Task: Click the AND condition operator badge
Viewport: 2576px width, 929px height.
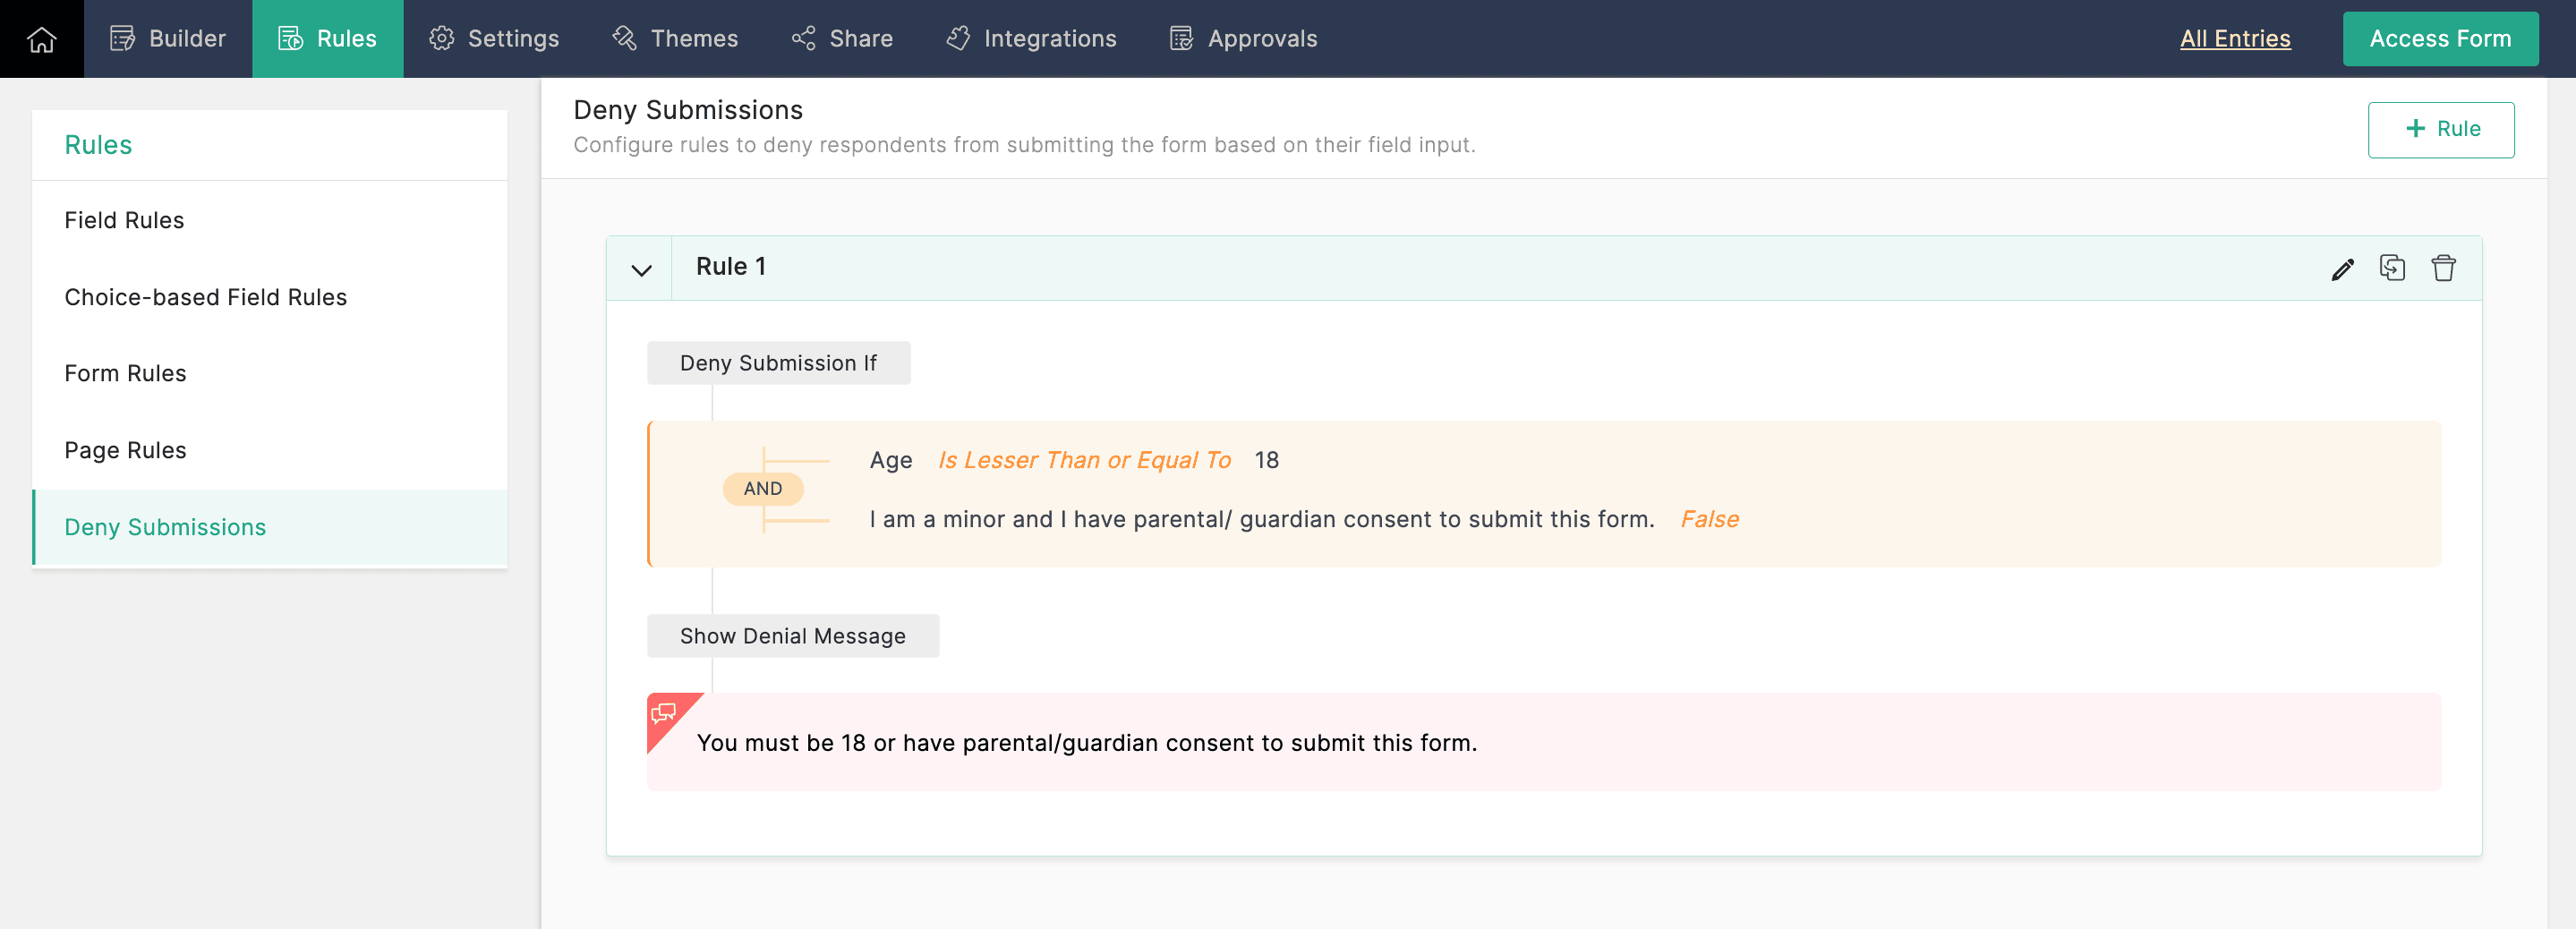Action: pyautogui.click(x=762, y=488)
